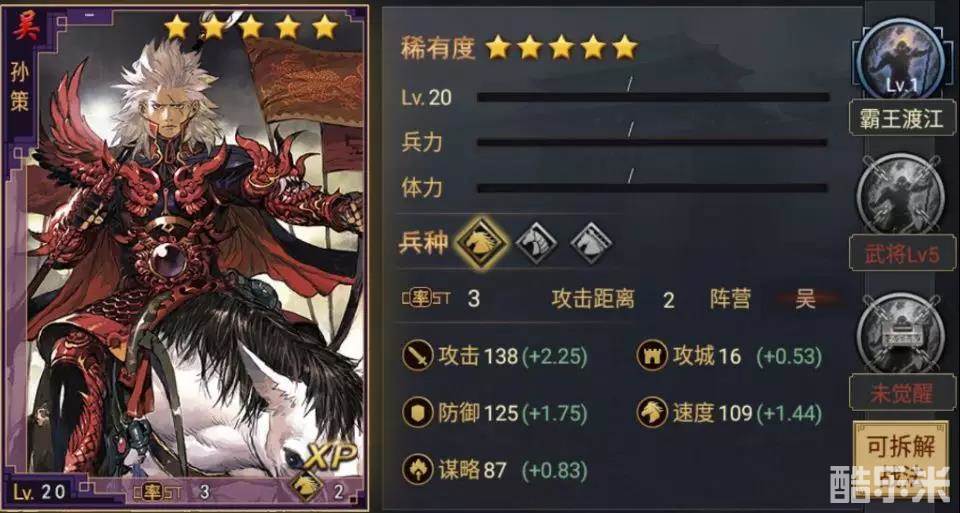Select the second gray cavalry troop icon
This screenshot has height=513, width=960.
(x=537, y=242)
